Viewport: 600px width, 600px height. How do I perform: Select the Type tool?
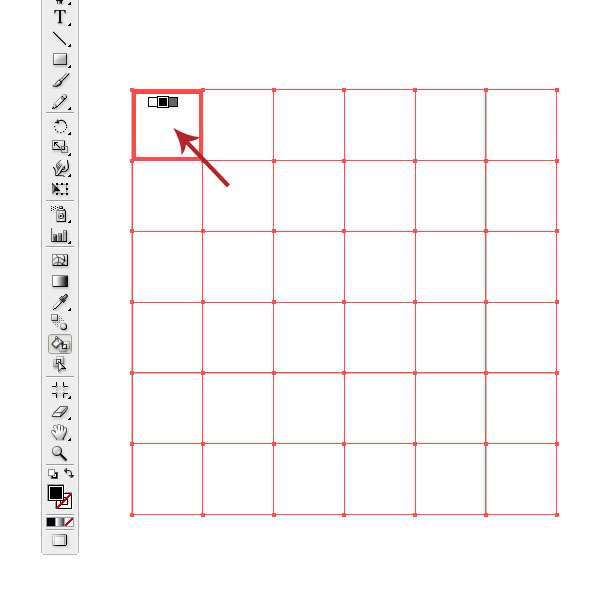click(x=60, y=17)
